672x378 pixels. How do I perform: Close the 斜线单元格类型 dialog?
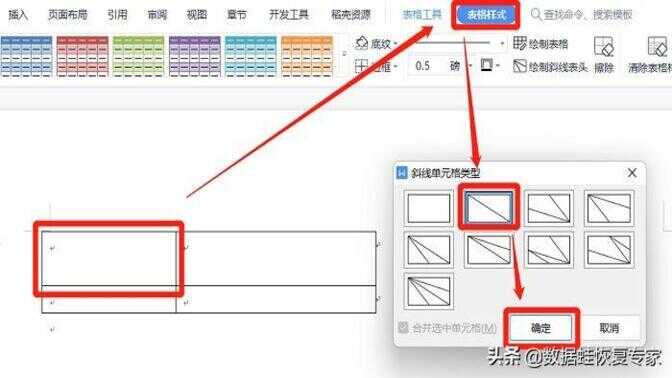tap(632, 173)
